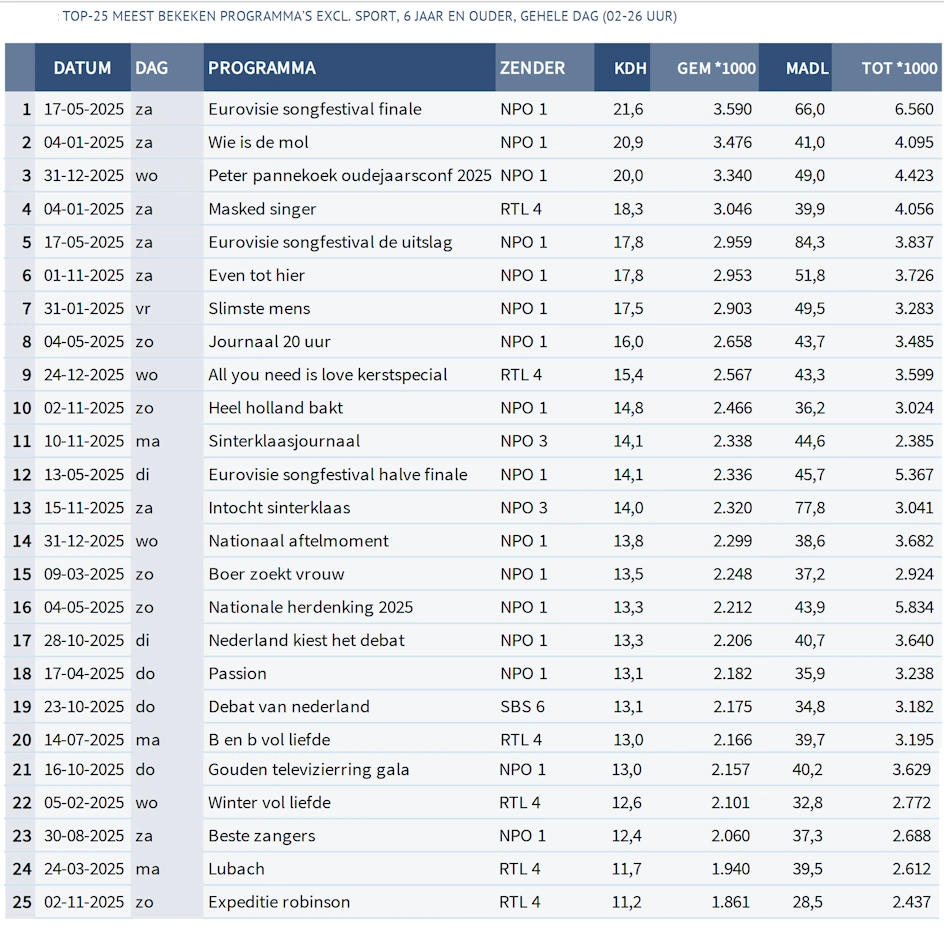This screenshot has height=936, width=944.
Task: Select Peter pannekoek oudejaarsconf 2025 entry
Action: 349,176
